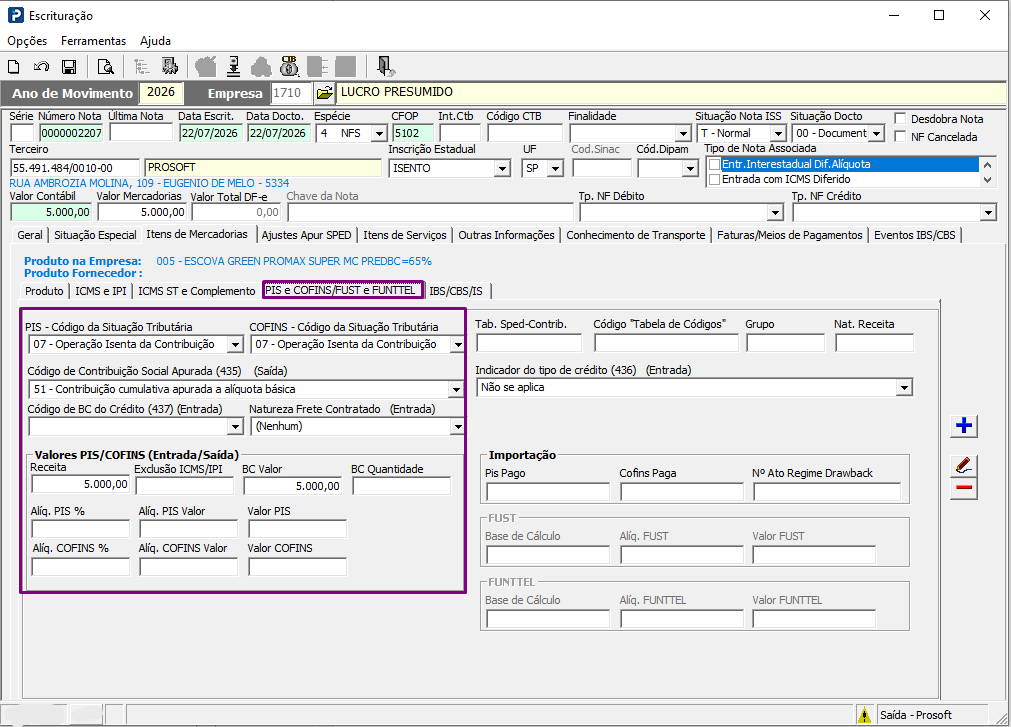
Task: Click the New document toolbar icon
Action: click(x=14, y=66)
